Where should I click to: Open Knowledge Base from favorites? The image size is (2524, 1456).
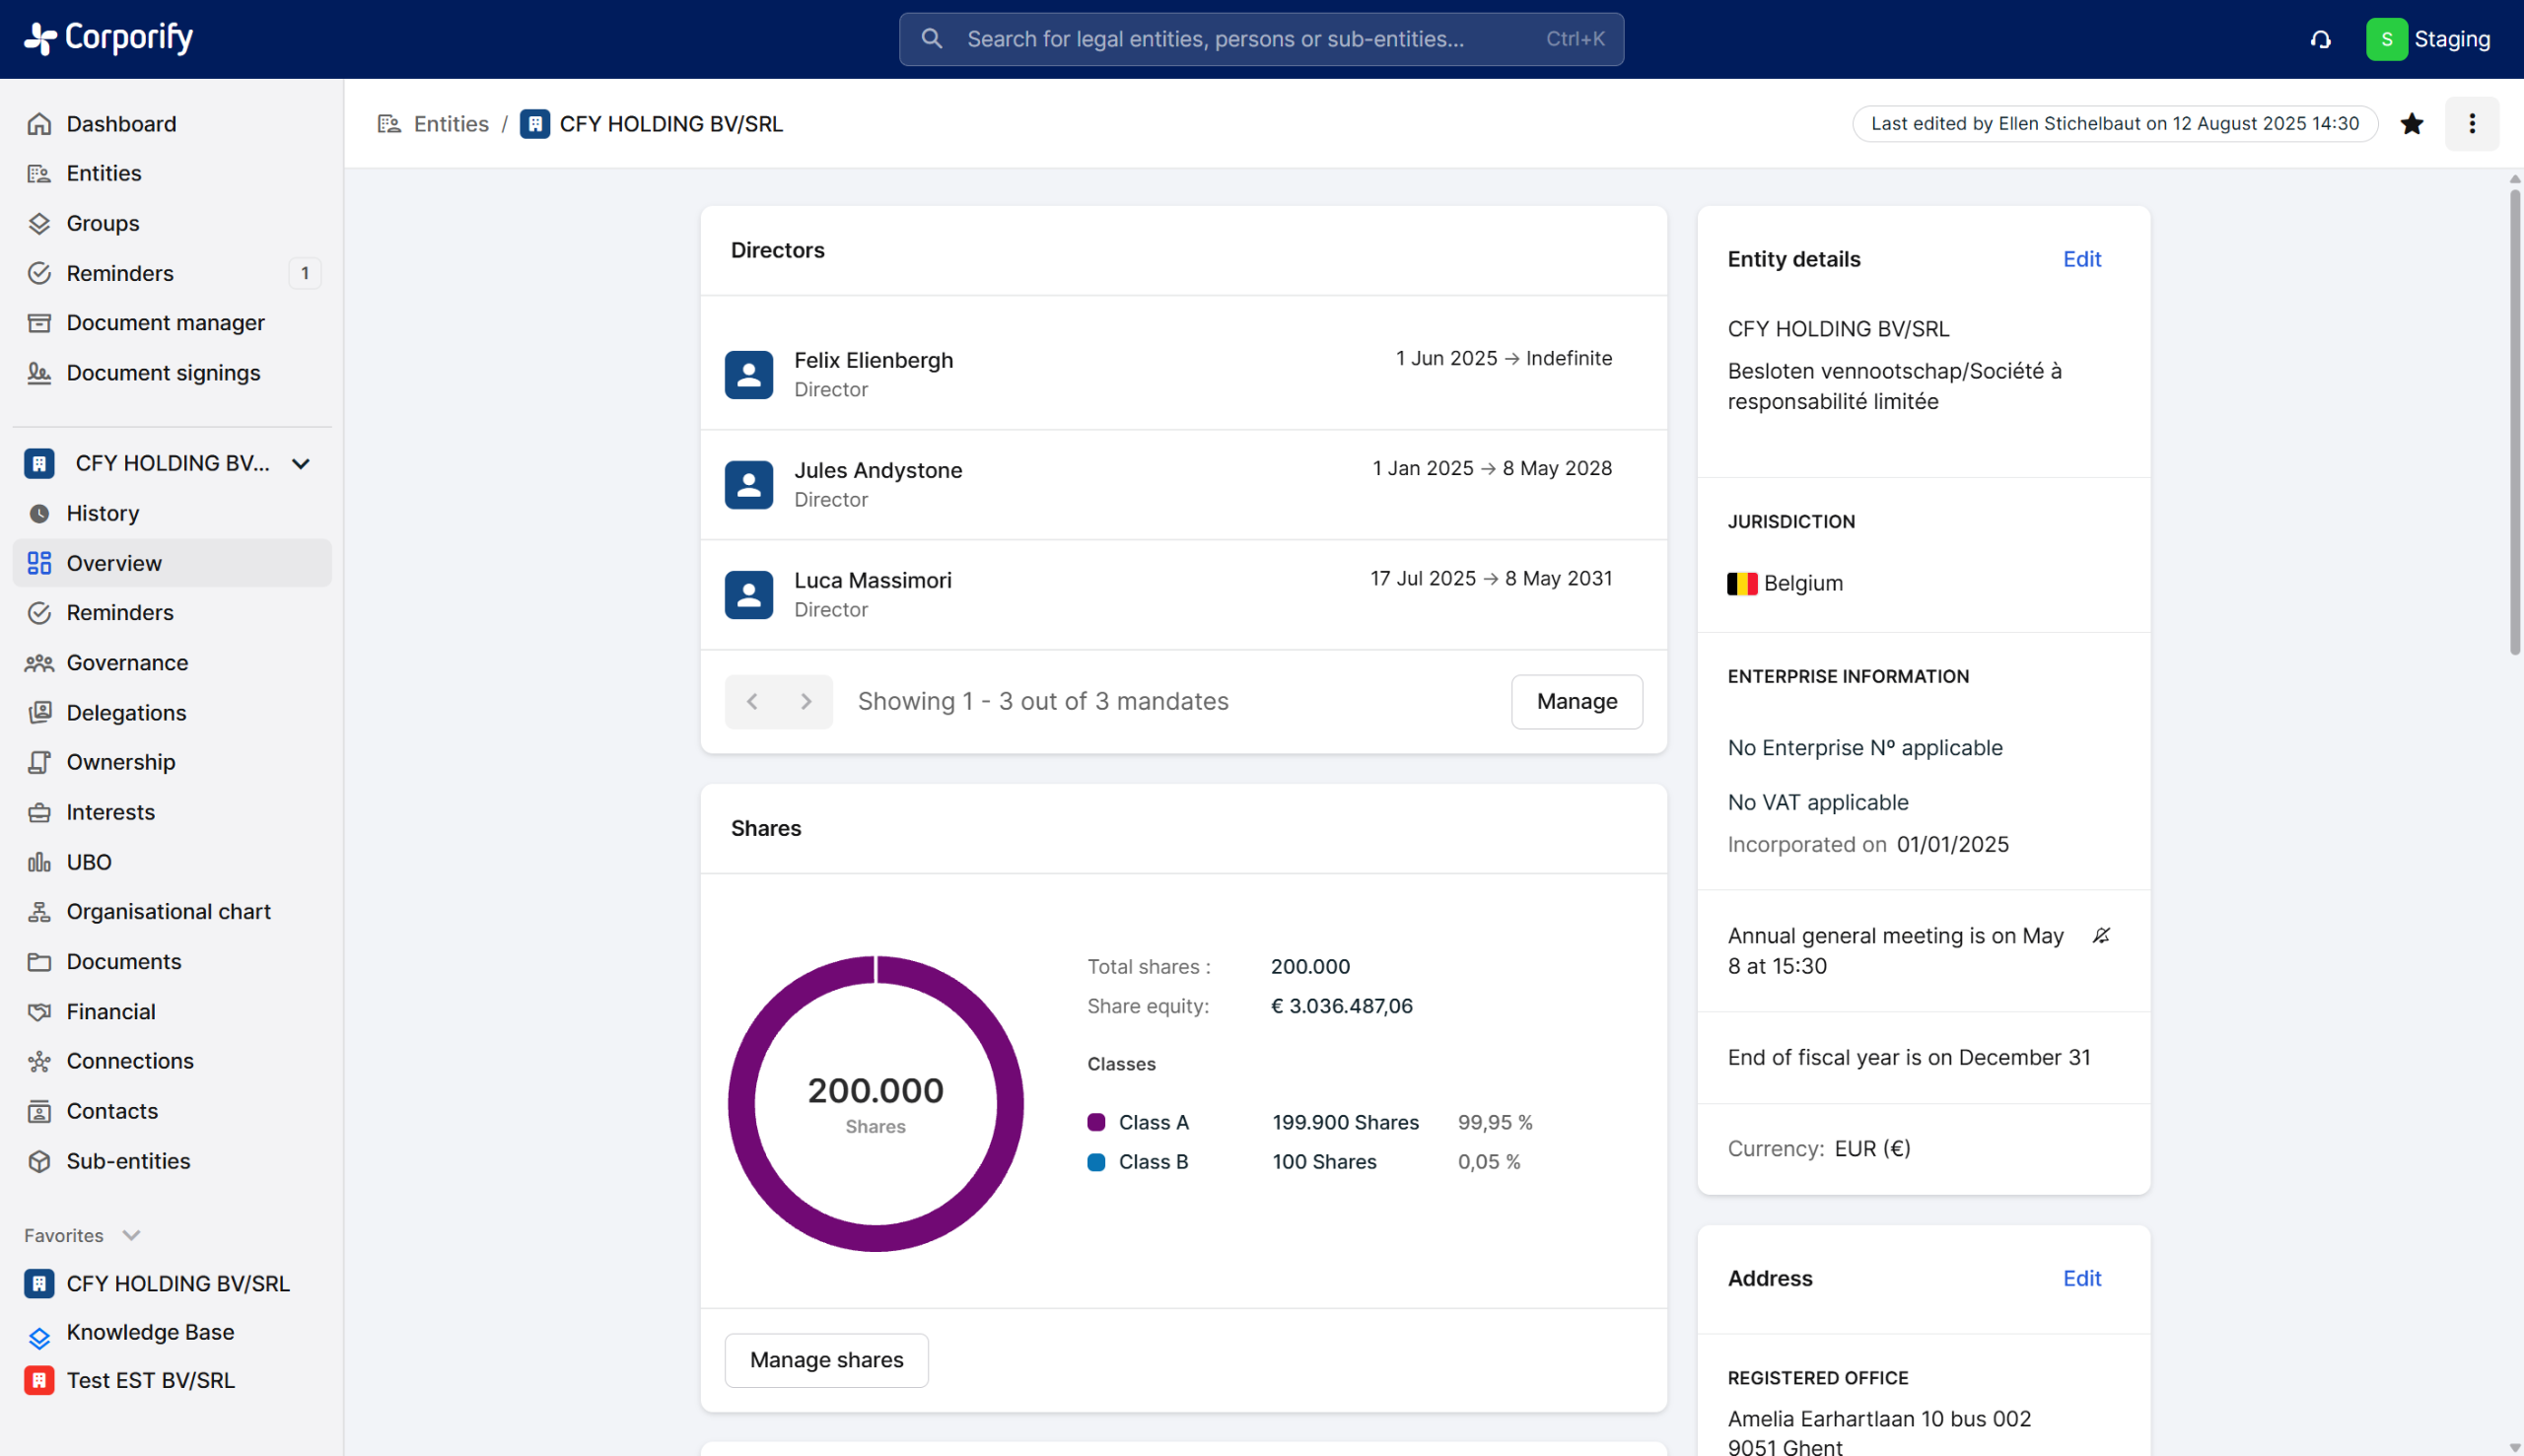(x=150, y=1332)
